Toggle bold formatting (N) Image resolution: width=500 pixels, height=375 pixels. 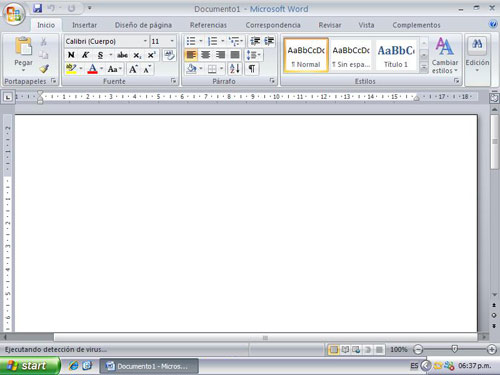[71, 55]
